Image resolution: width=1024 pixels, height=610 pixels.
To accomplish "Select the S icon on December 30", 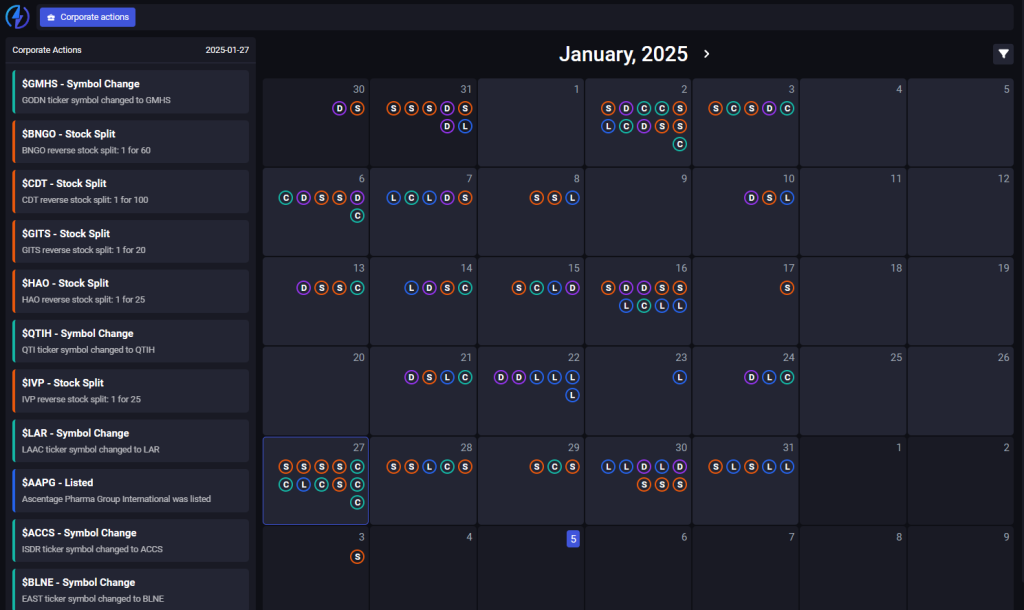I will (x=357, y=108).
